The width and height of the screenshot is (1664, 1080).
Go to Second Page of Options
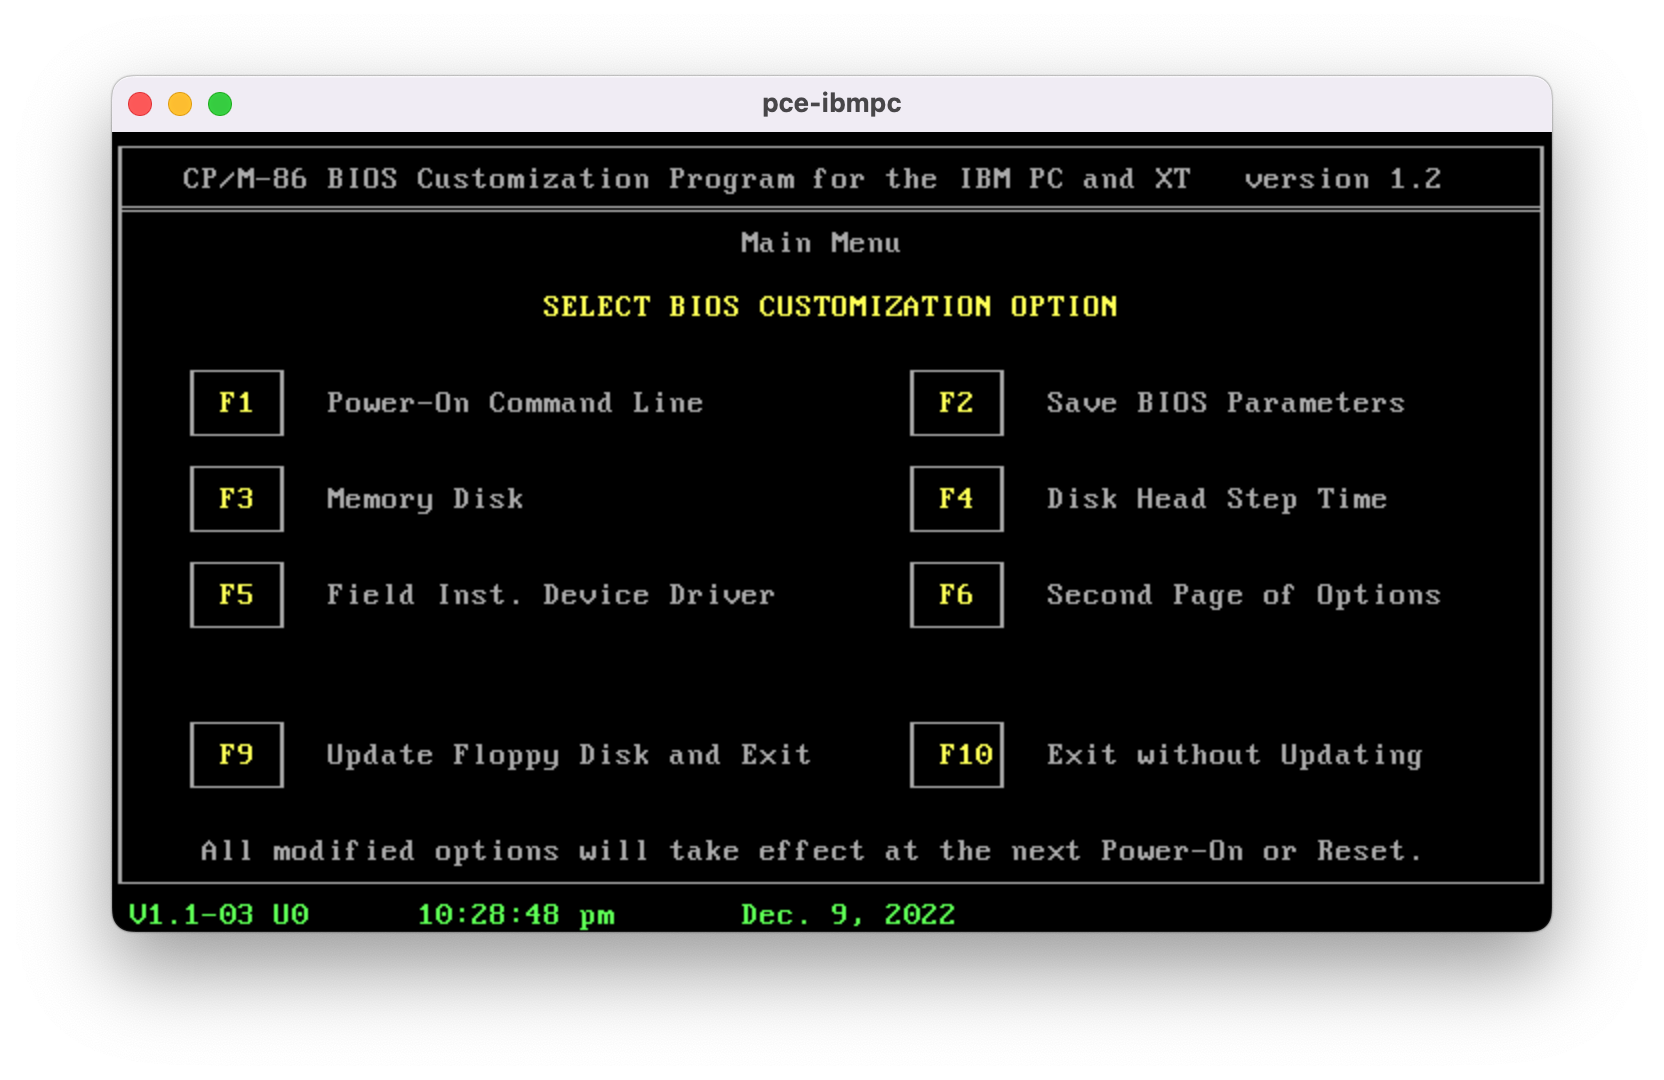pyautogui.click(x=1244, y=595)
